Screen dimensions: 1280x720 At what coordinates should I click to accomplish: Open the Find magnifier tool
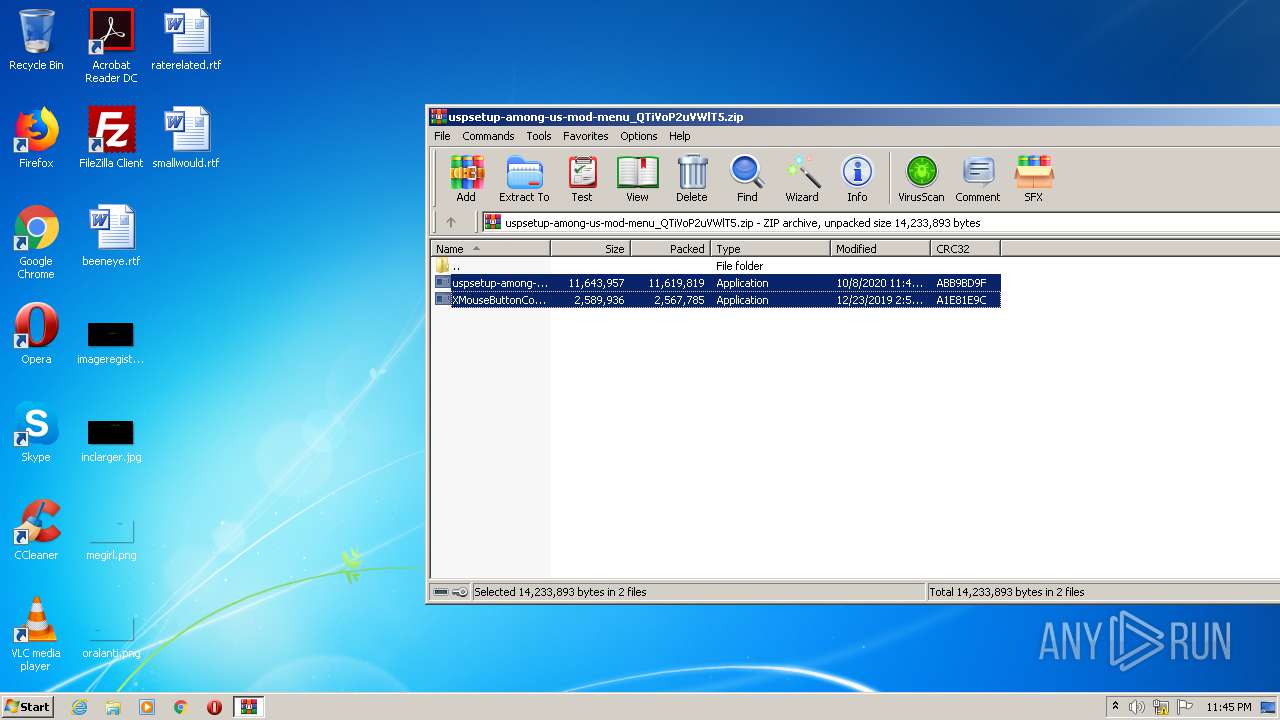747,179
